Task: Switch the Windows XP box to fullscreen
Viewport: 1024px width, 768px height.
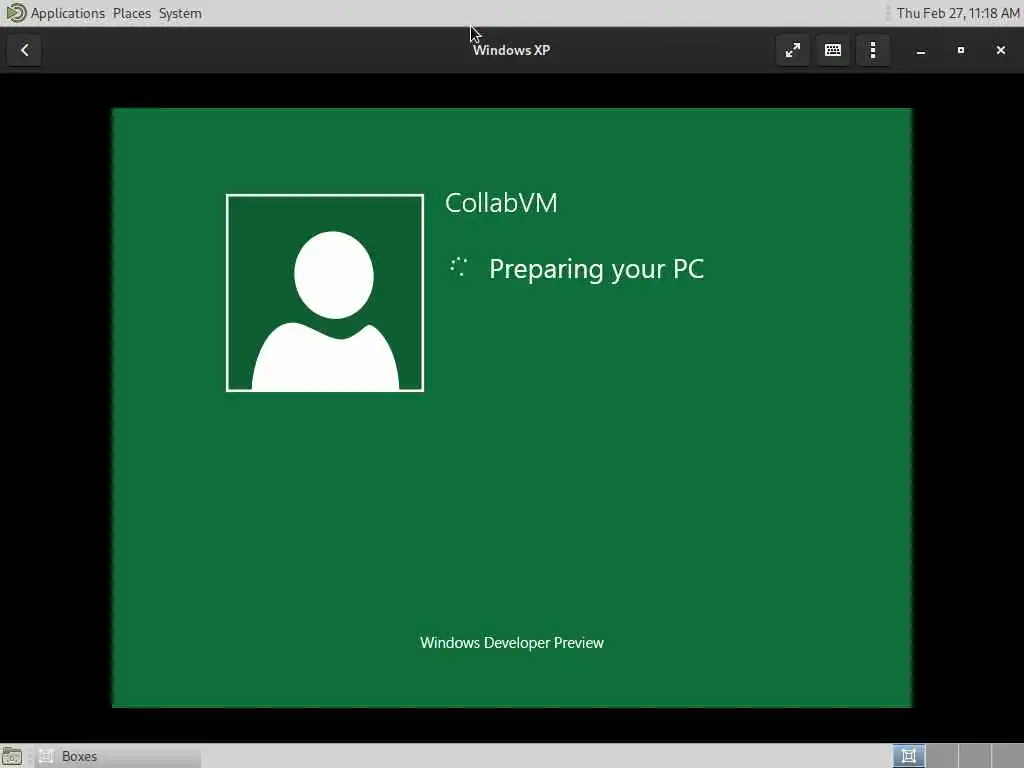Action: point(793,50)
